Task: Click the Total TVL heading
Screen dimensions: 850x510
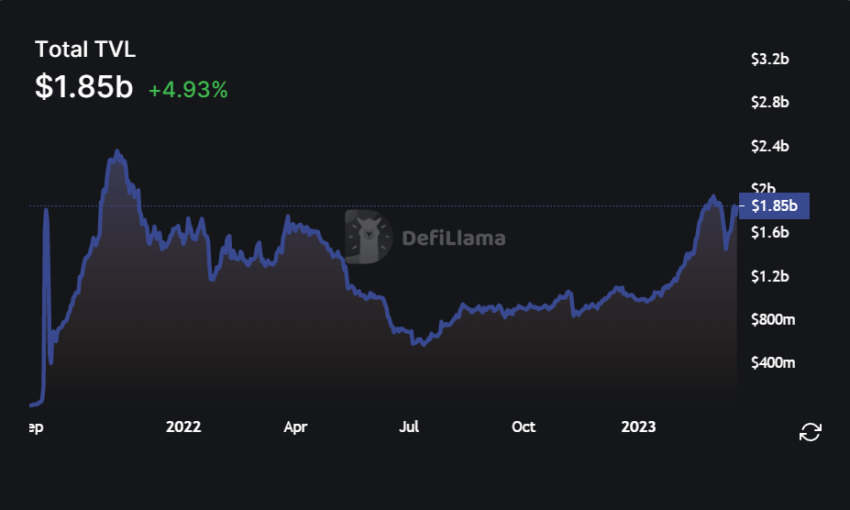Action: pyautogui.click(x=85, y=49)
